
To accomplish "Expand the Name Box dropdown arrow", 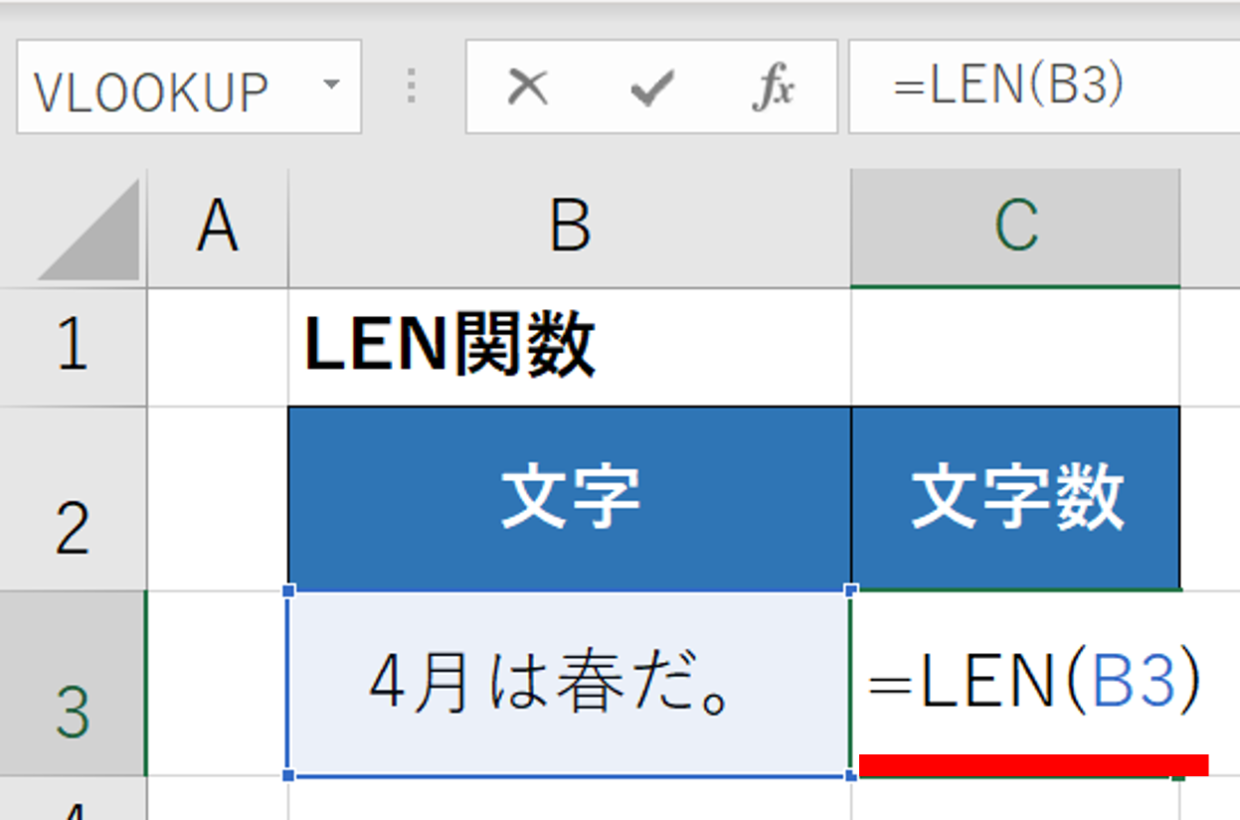I will (x=332, y=84).
